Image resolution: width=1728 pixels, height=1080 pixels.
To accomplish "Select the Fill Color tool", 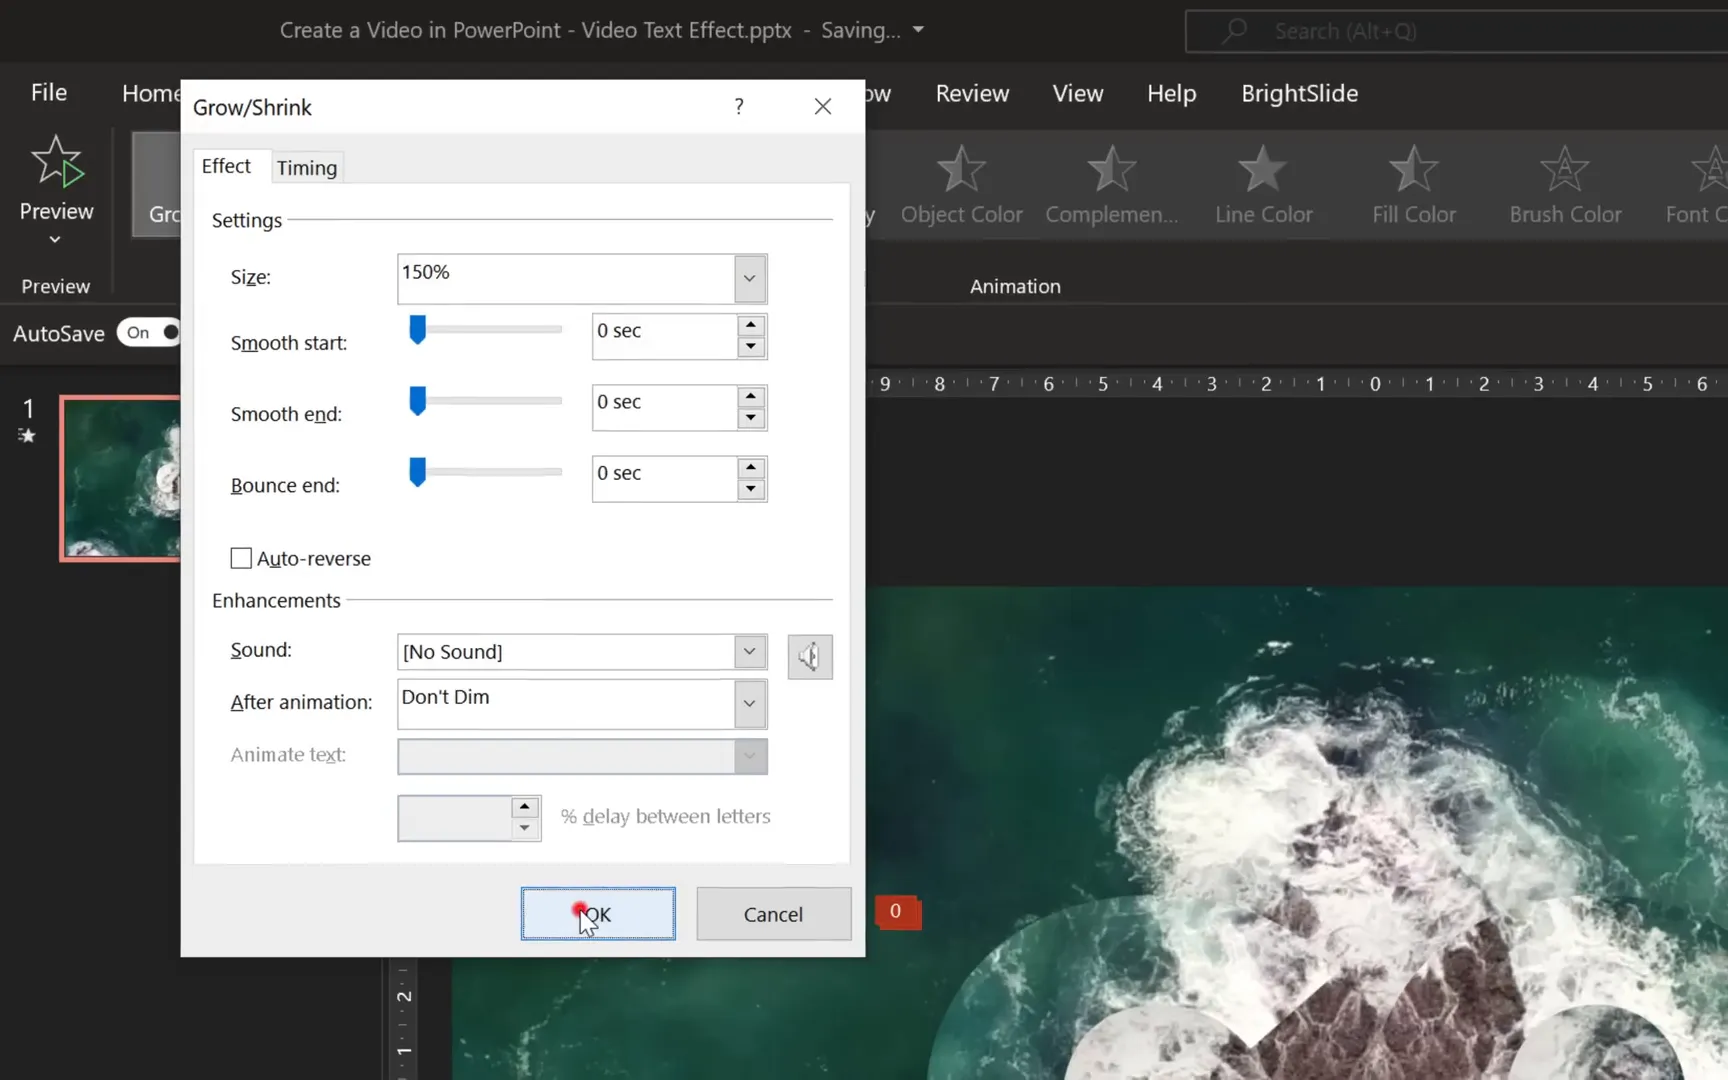I will 1412,185.
